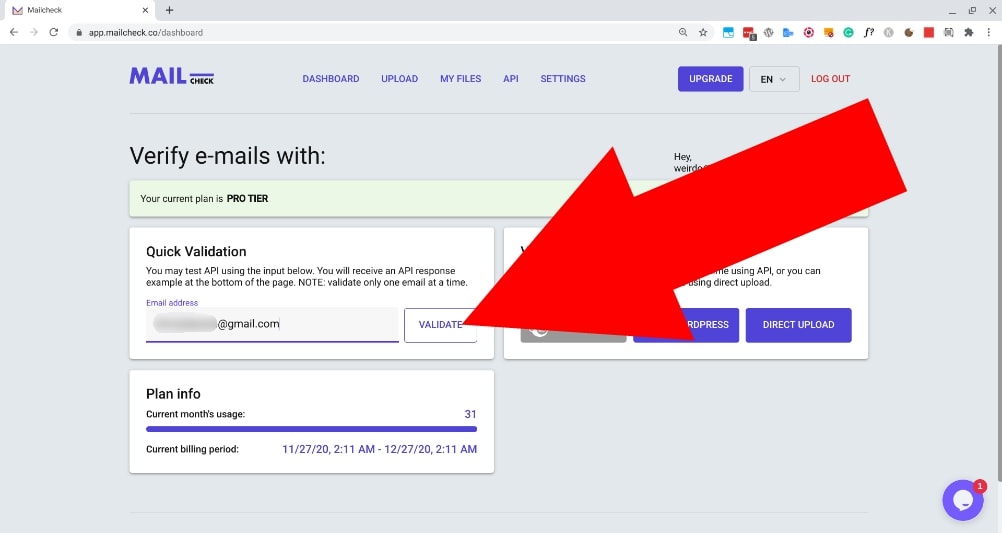Click the solid red square extension icon
Image resolution: width=1002 pixels, height=533 pixels.
coord(929,33)
